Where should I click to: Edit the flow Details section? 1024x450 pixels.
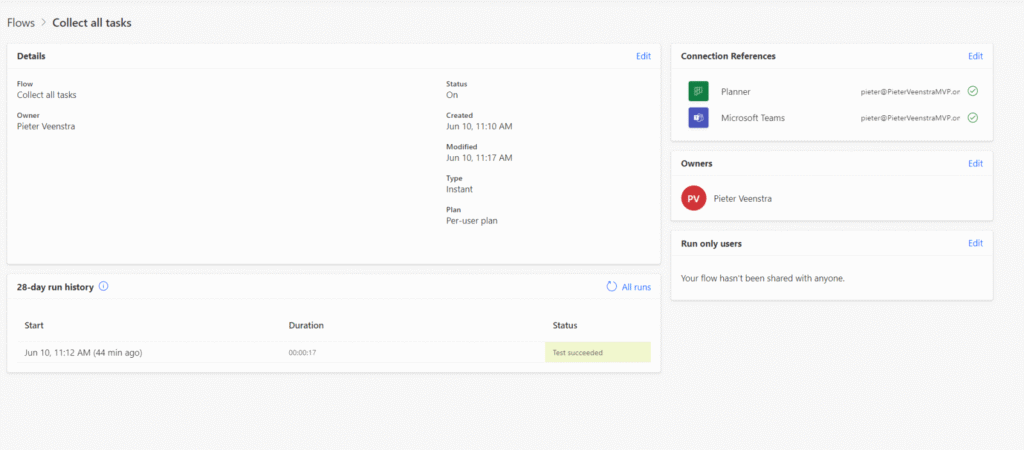point(643,56)
